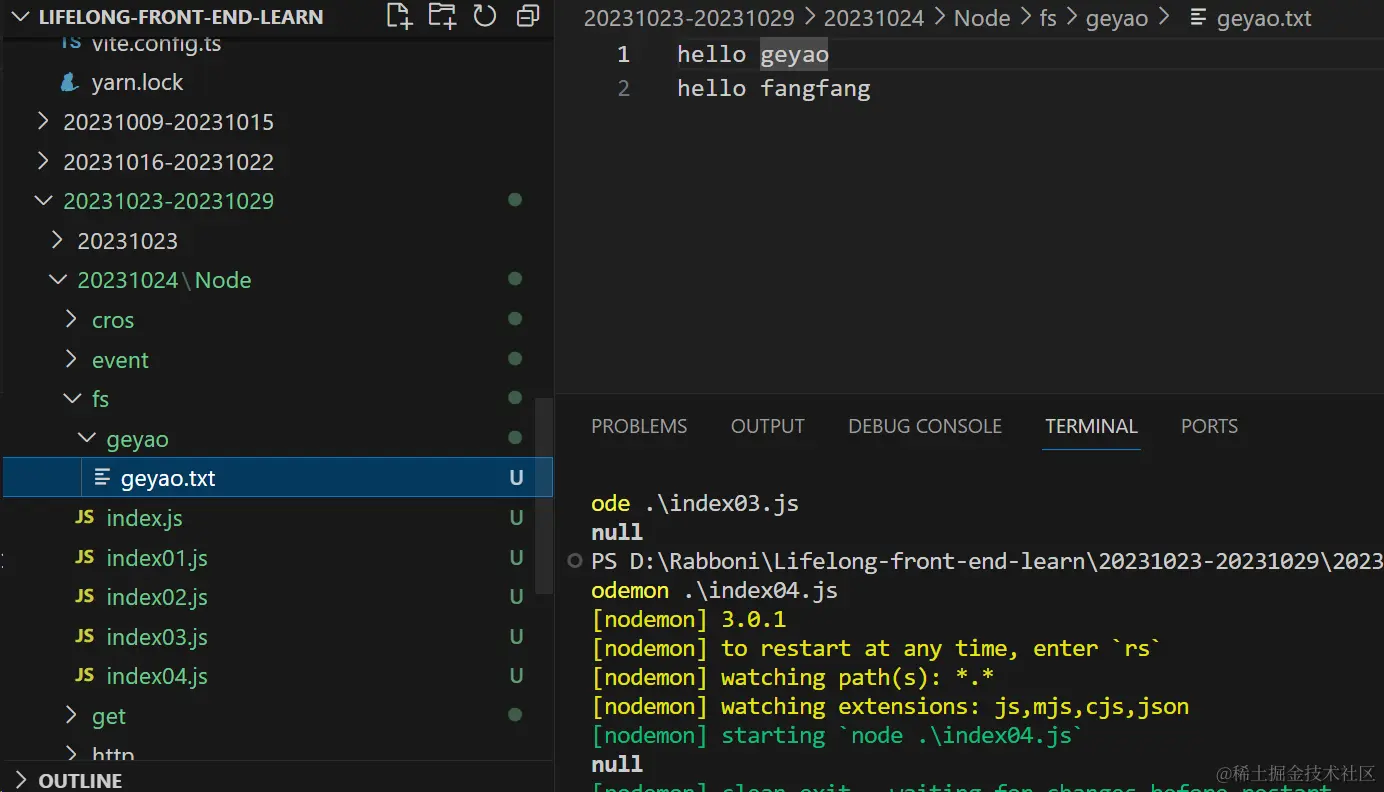Click the JS icon of index03.js
The height and width of the screenshot is (792, 1384).
click(85, 637)
